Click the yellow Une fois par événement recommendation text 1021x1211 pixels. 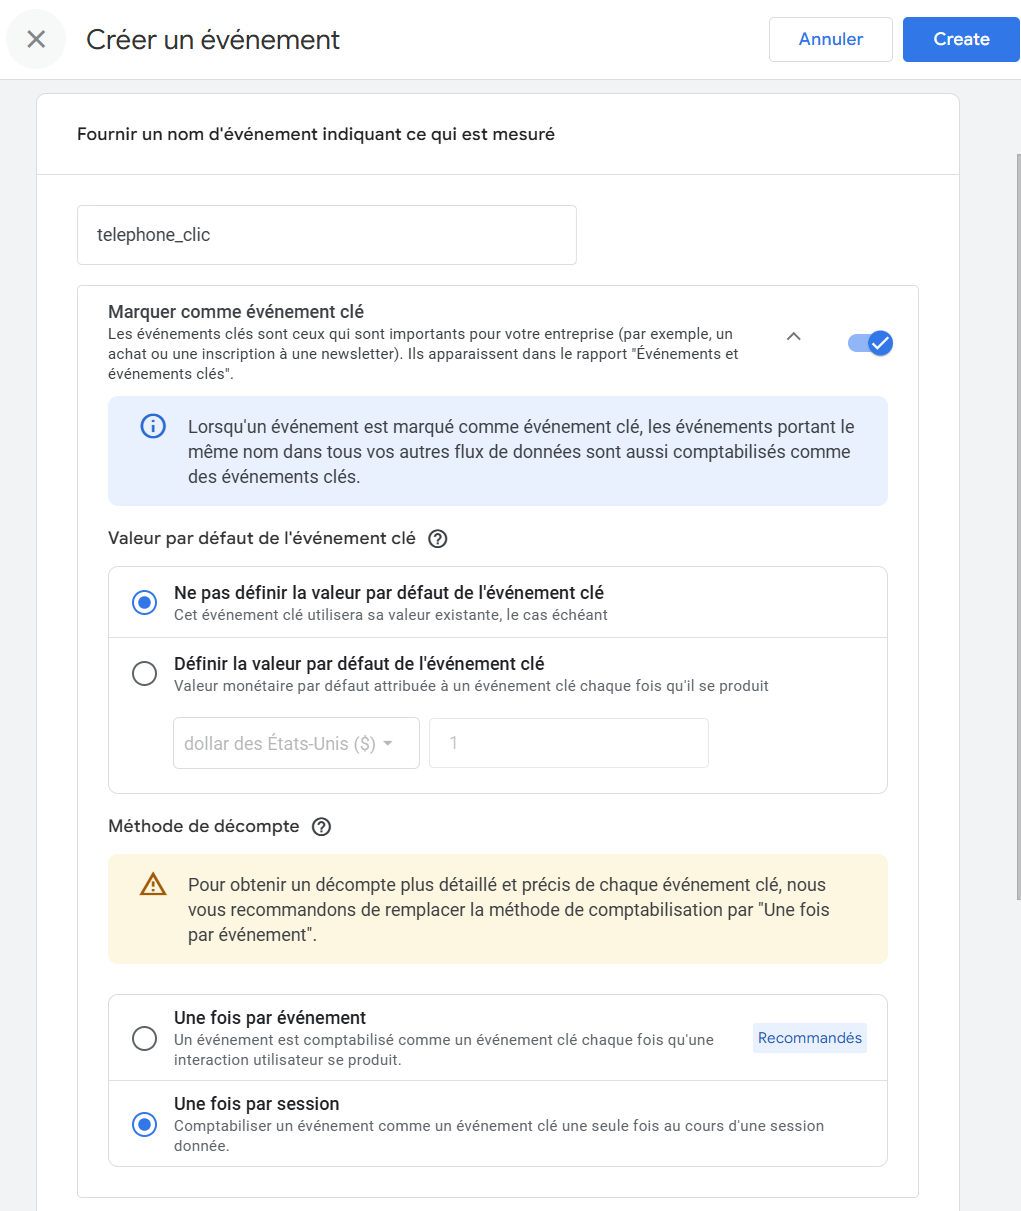coord(508,910)
